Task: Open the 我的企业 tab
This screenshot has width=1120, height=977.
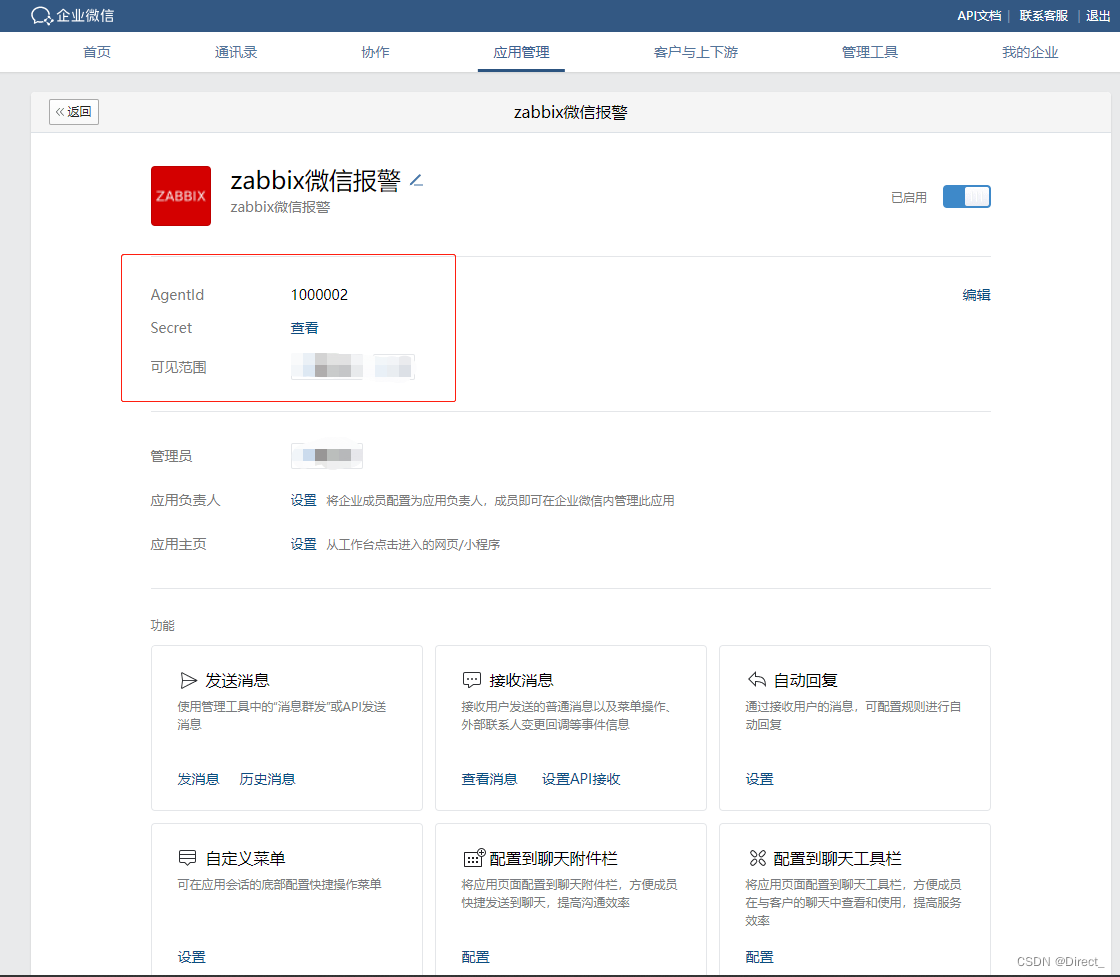Action: point(1030,52)
